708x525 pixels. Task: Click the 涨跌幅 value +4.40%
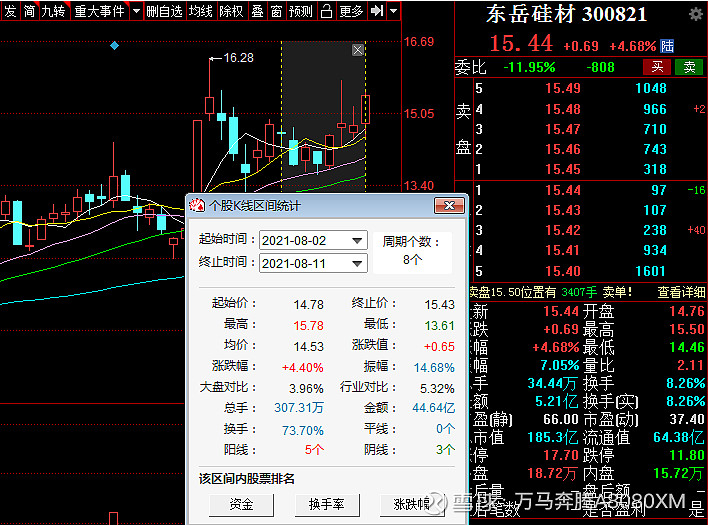[x=303, y=368]
